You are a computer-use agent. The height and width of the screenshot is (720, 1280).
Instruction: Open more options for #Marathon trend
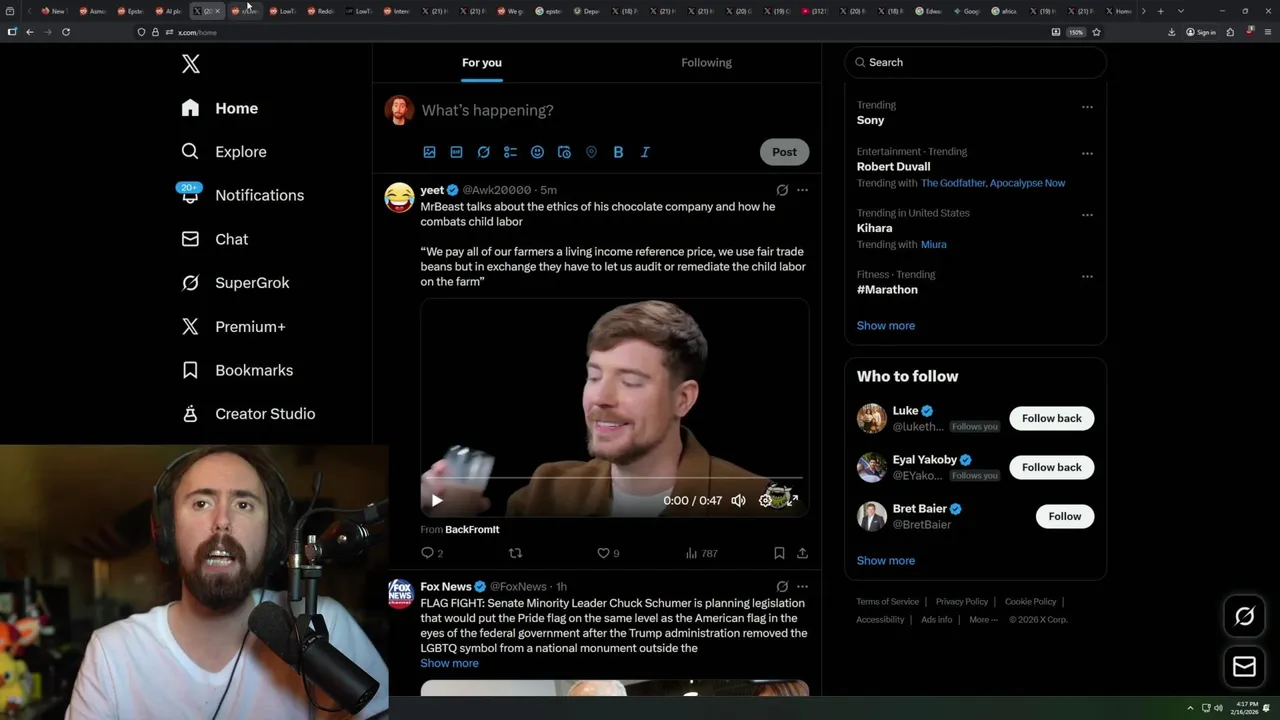point(1087,277)
